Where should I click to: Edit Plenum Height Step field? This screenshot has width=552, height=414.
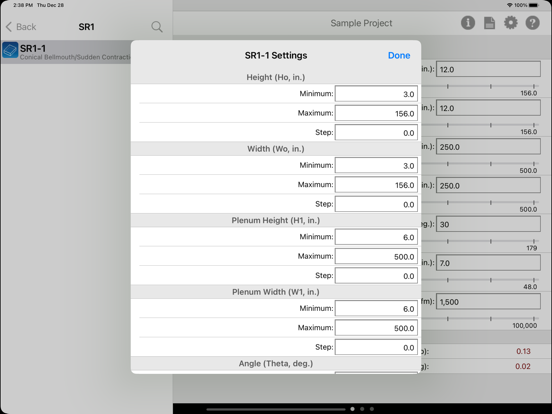[x=376, y=276]
